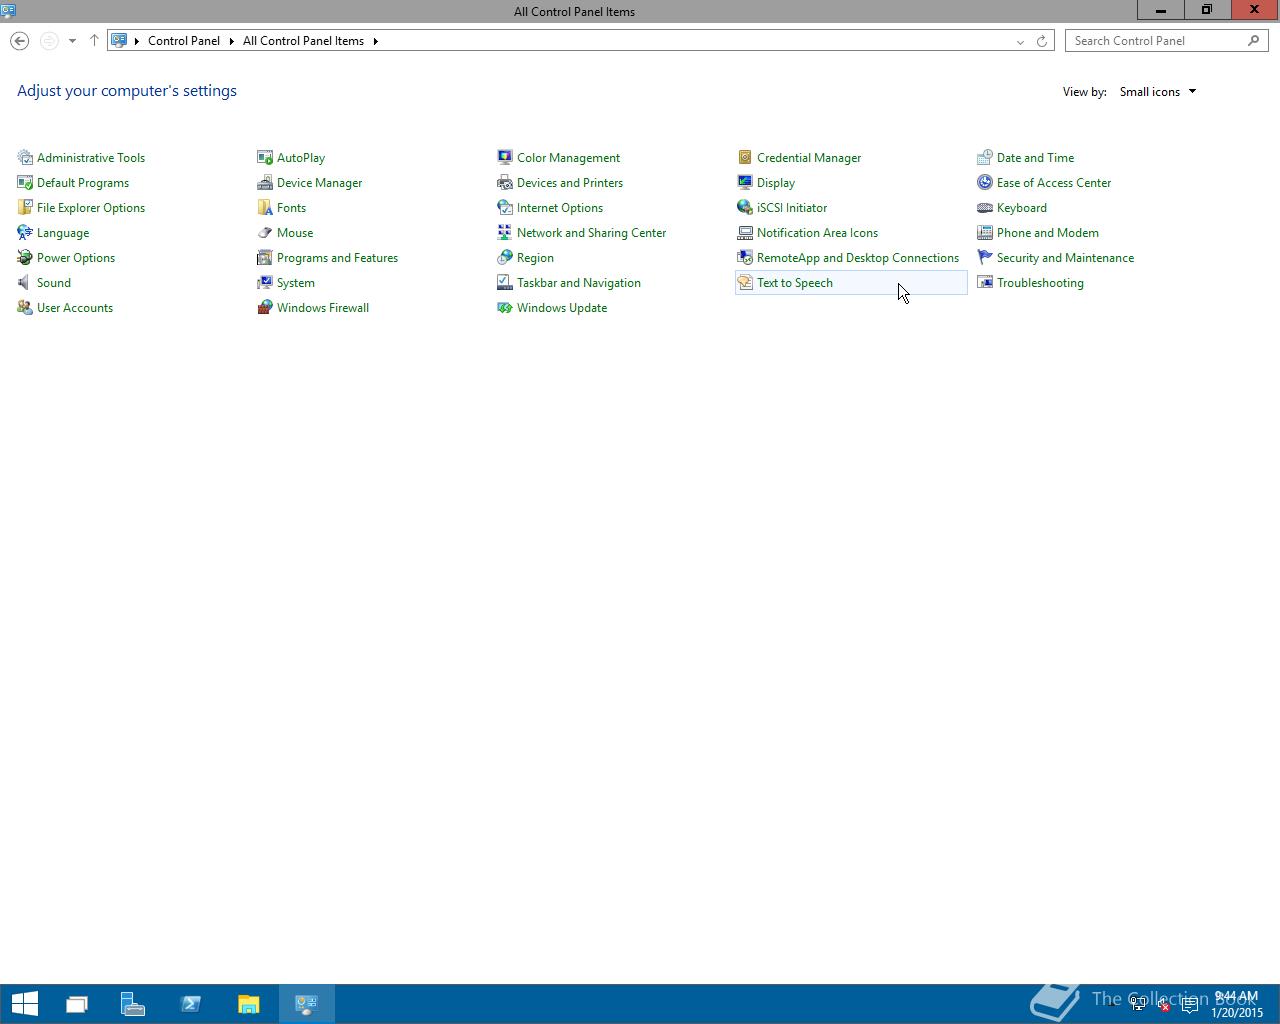Click the Phone and Modem icon
Image resolution: width=1280 pixels, height=1024 pixels.
pyautogui.click(x=985, y=232)
